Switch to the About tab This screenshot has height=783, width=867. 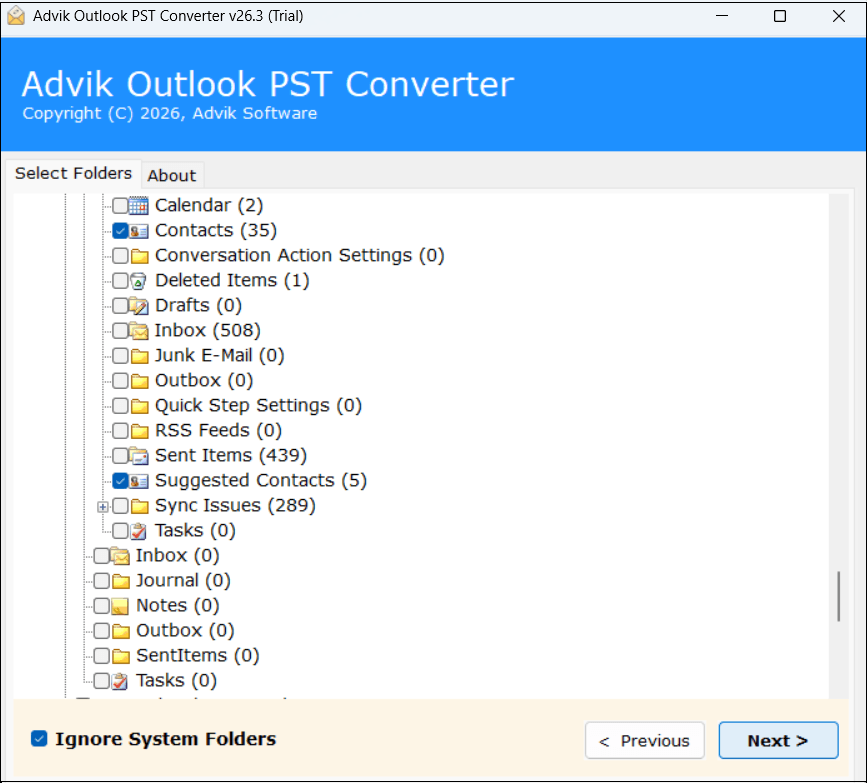pos(171,176)
